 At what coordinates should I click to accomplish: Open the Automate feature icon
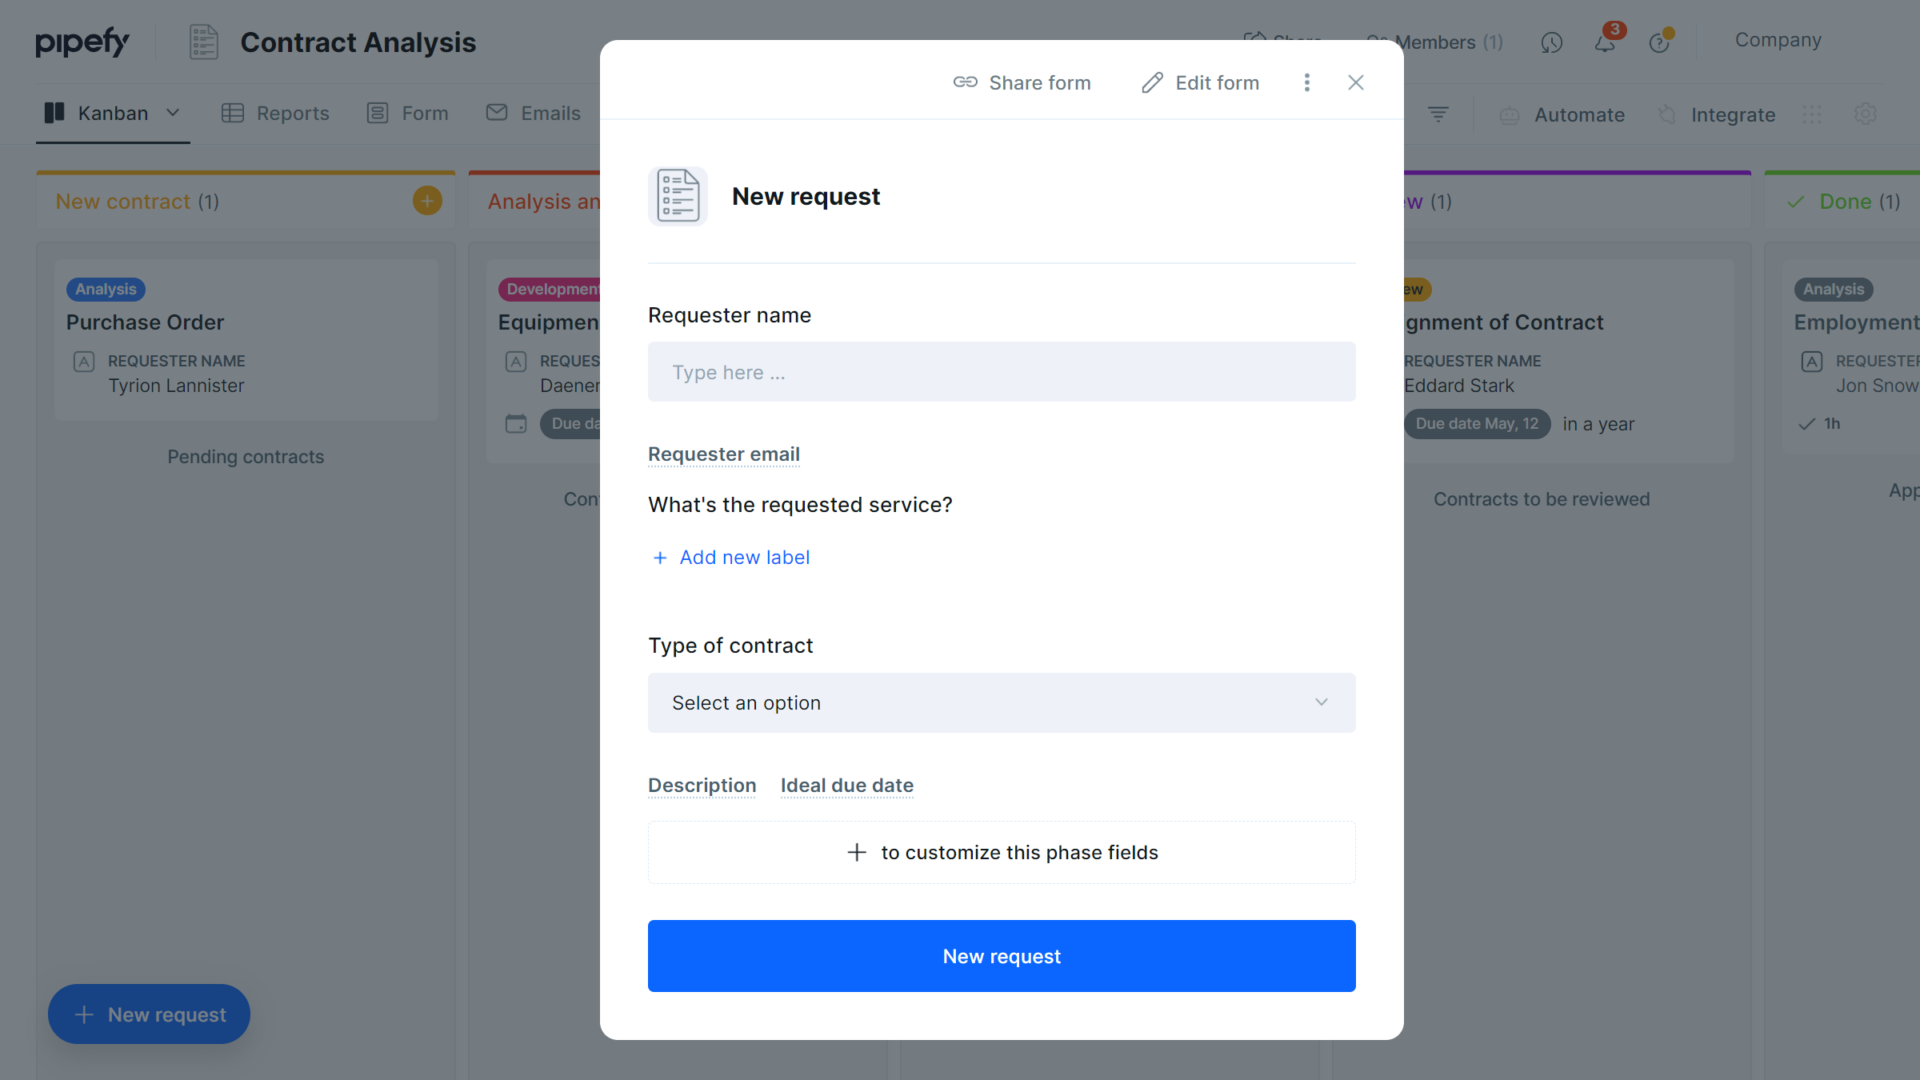click(x=1510, y=115)
